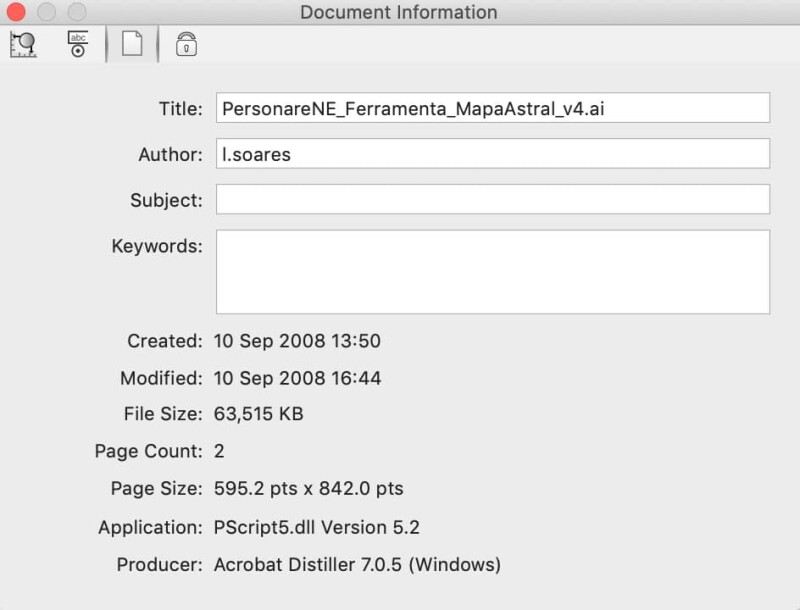Click the grayed-out zoom window button
The image size is (800, 610).
coord(75,13)
